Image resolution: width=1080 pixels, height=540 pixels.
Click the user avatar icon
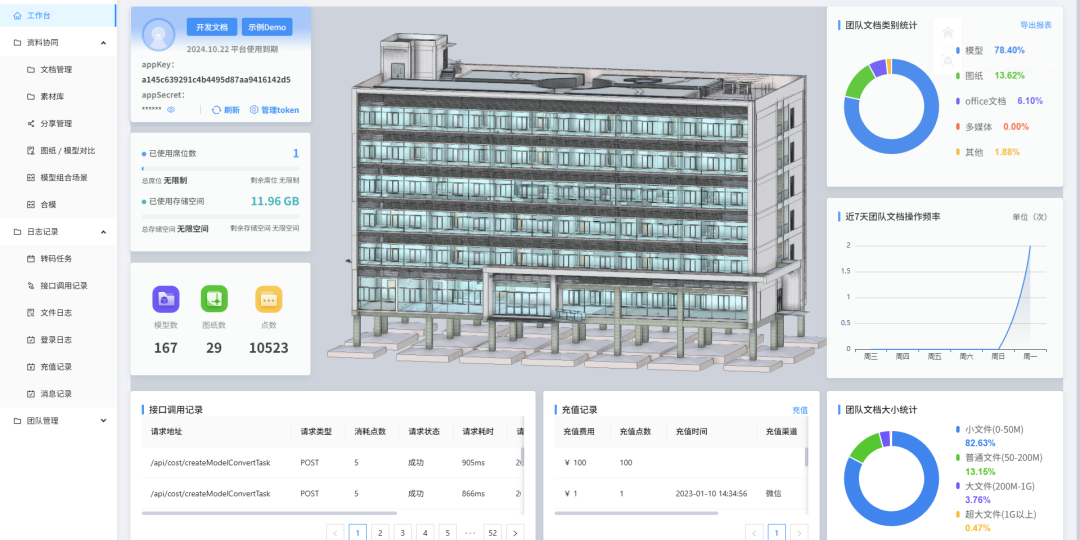click(x=159, y=35)
